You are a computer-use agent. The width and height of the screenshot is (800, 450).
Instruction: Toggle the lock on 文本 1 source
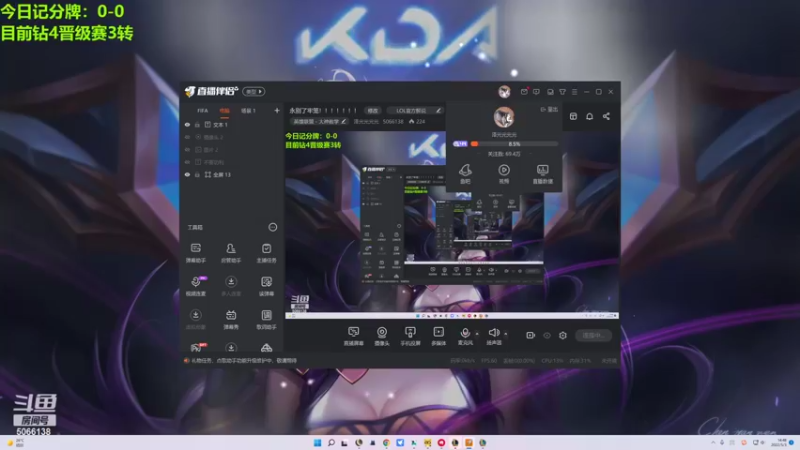[197, 124]
